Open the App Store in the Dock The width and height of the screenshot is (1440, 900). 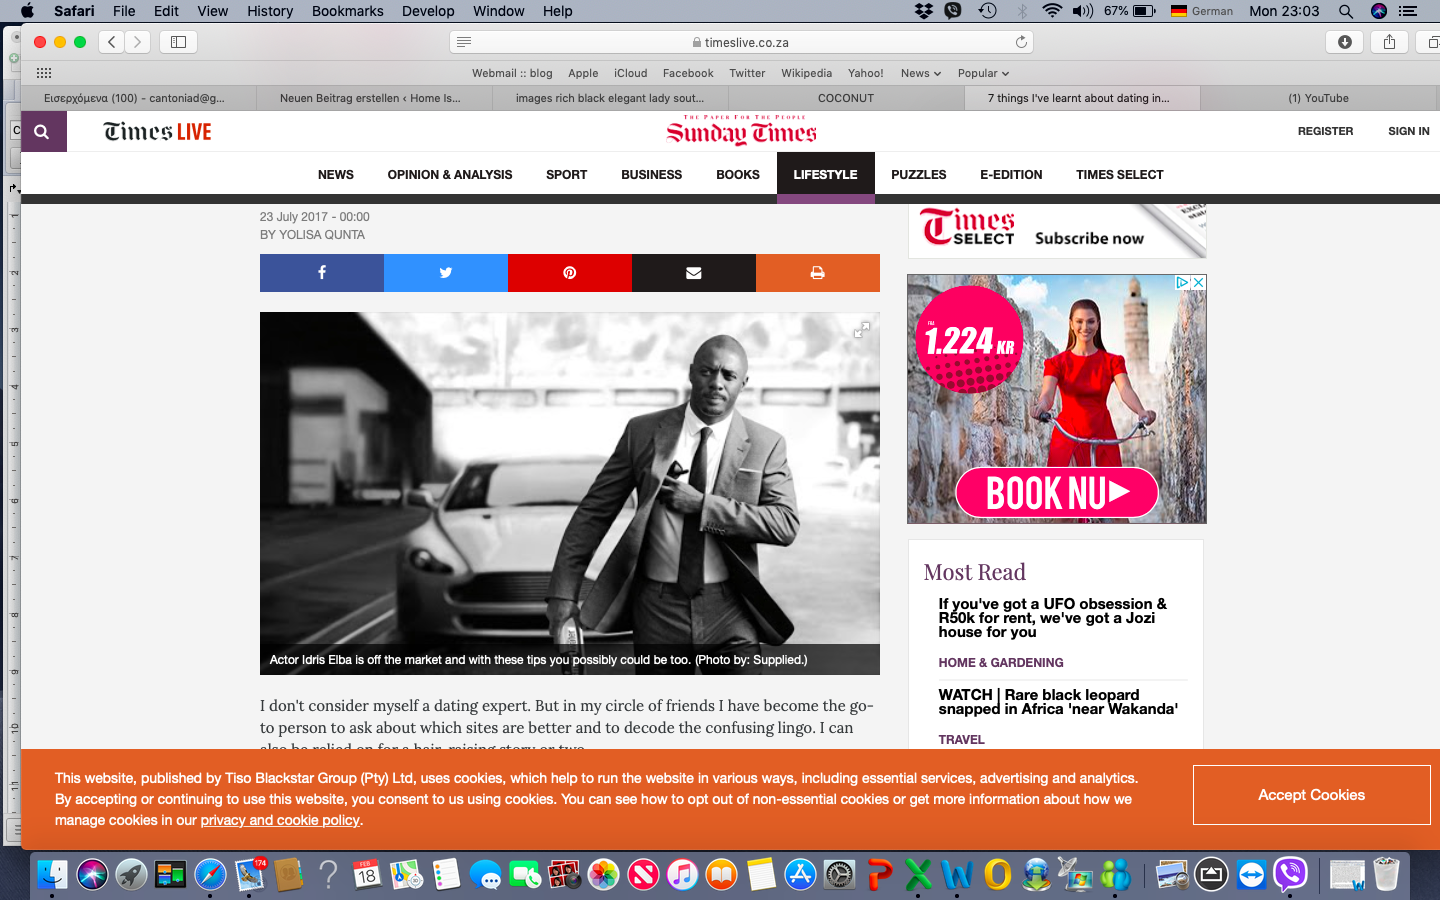pos(800,875)
